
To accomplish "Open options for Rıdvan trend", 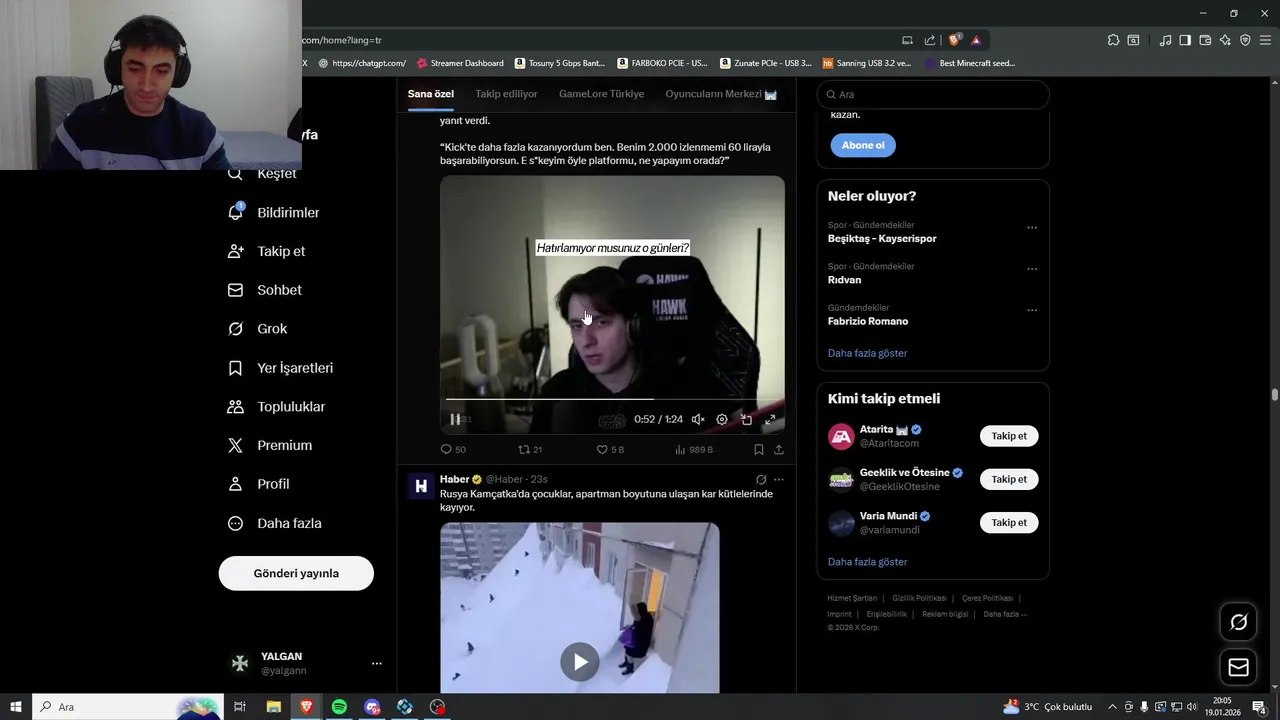I will click(1032, 269).
